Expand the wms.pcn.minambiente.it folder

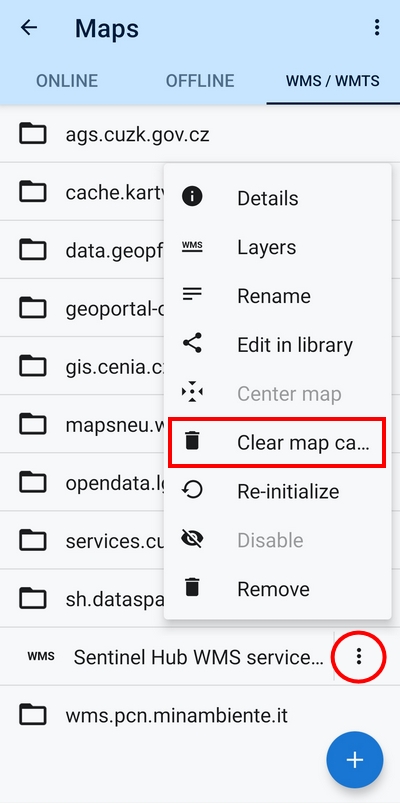(200, 714)
